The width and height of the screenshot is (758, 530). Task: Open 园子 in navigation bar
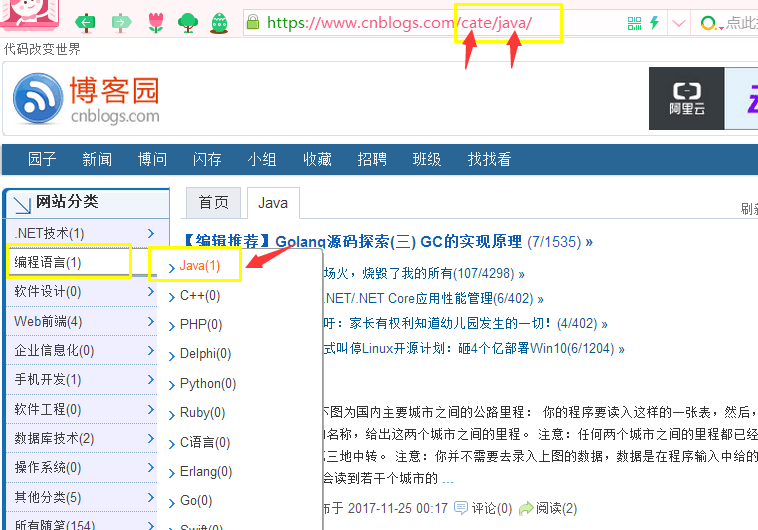[42, 159]
